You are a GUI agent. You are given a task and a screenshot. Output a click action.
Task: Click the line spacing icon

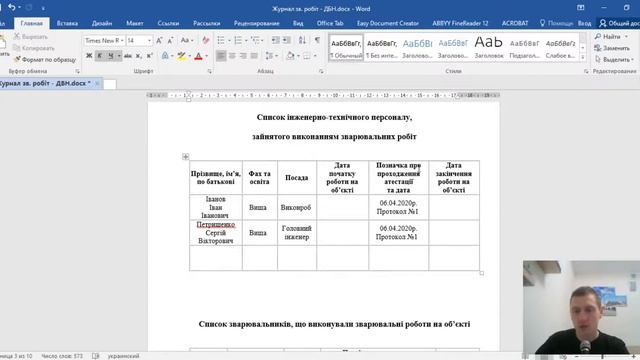269,56
